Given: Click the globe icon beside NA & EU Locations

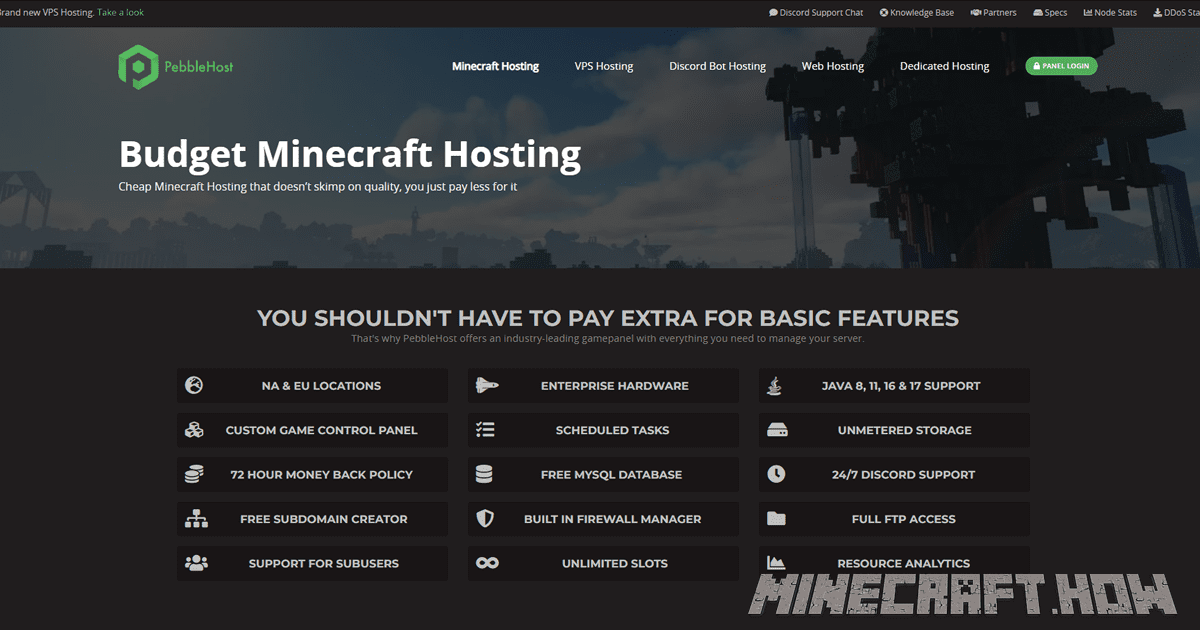Looking at the screenshot, I should coord(194,385).
